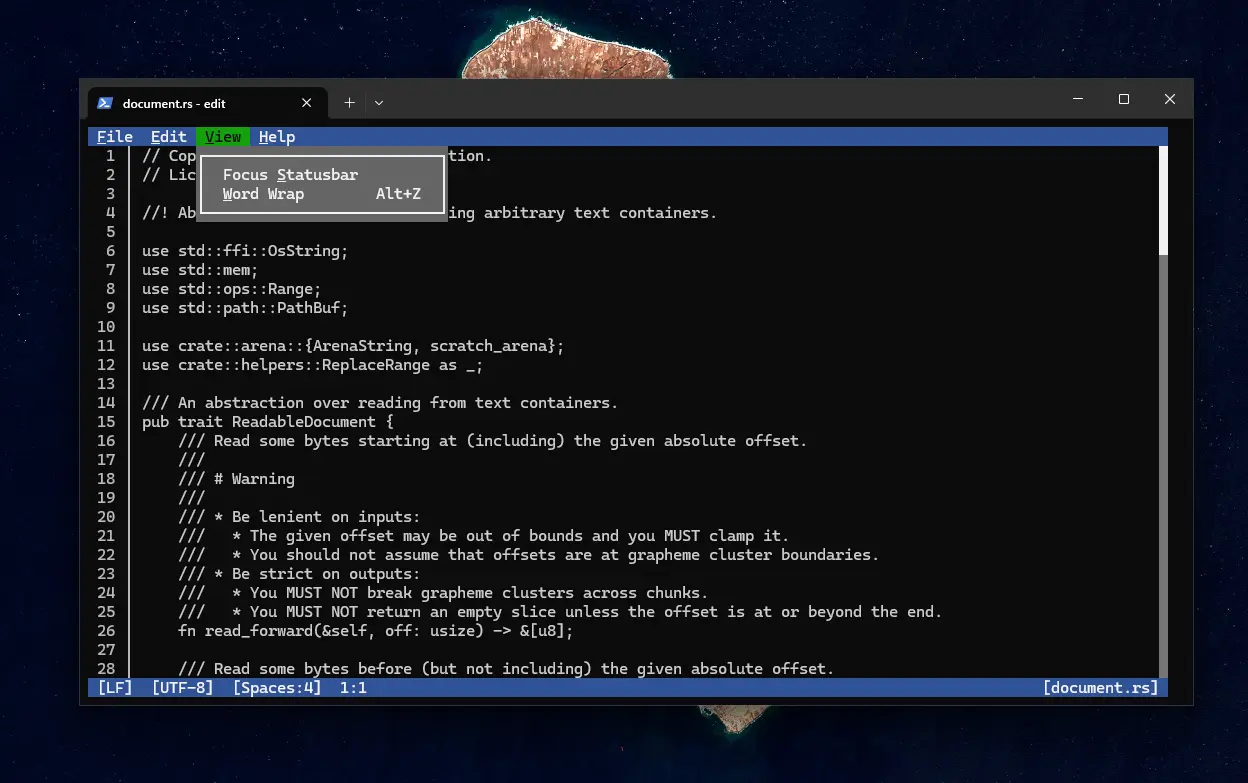The image size is (1248, 783).
Task: Maximize the terminal window
Action: click(1123, 99)
